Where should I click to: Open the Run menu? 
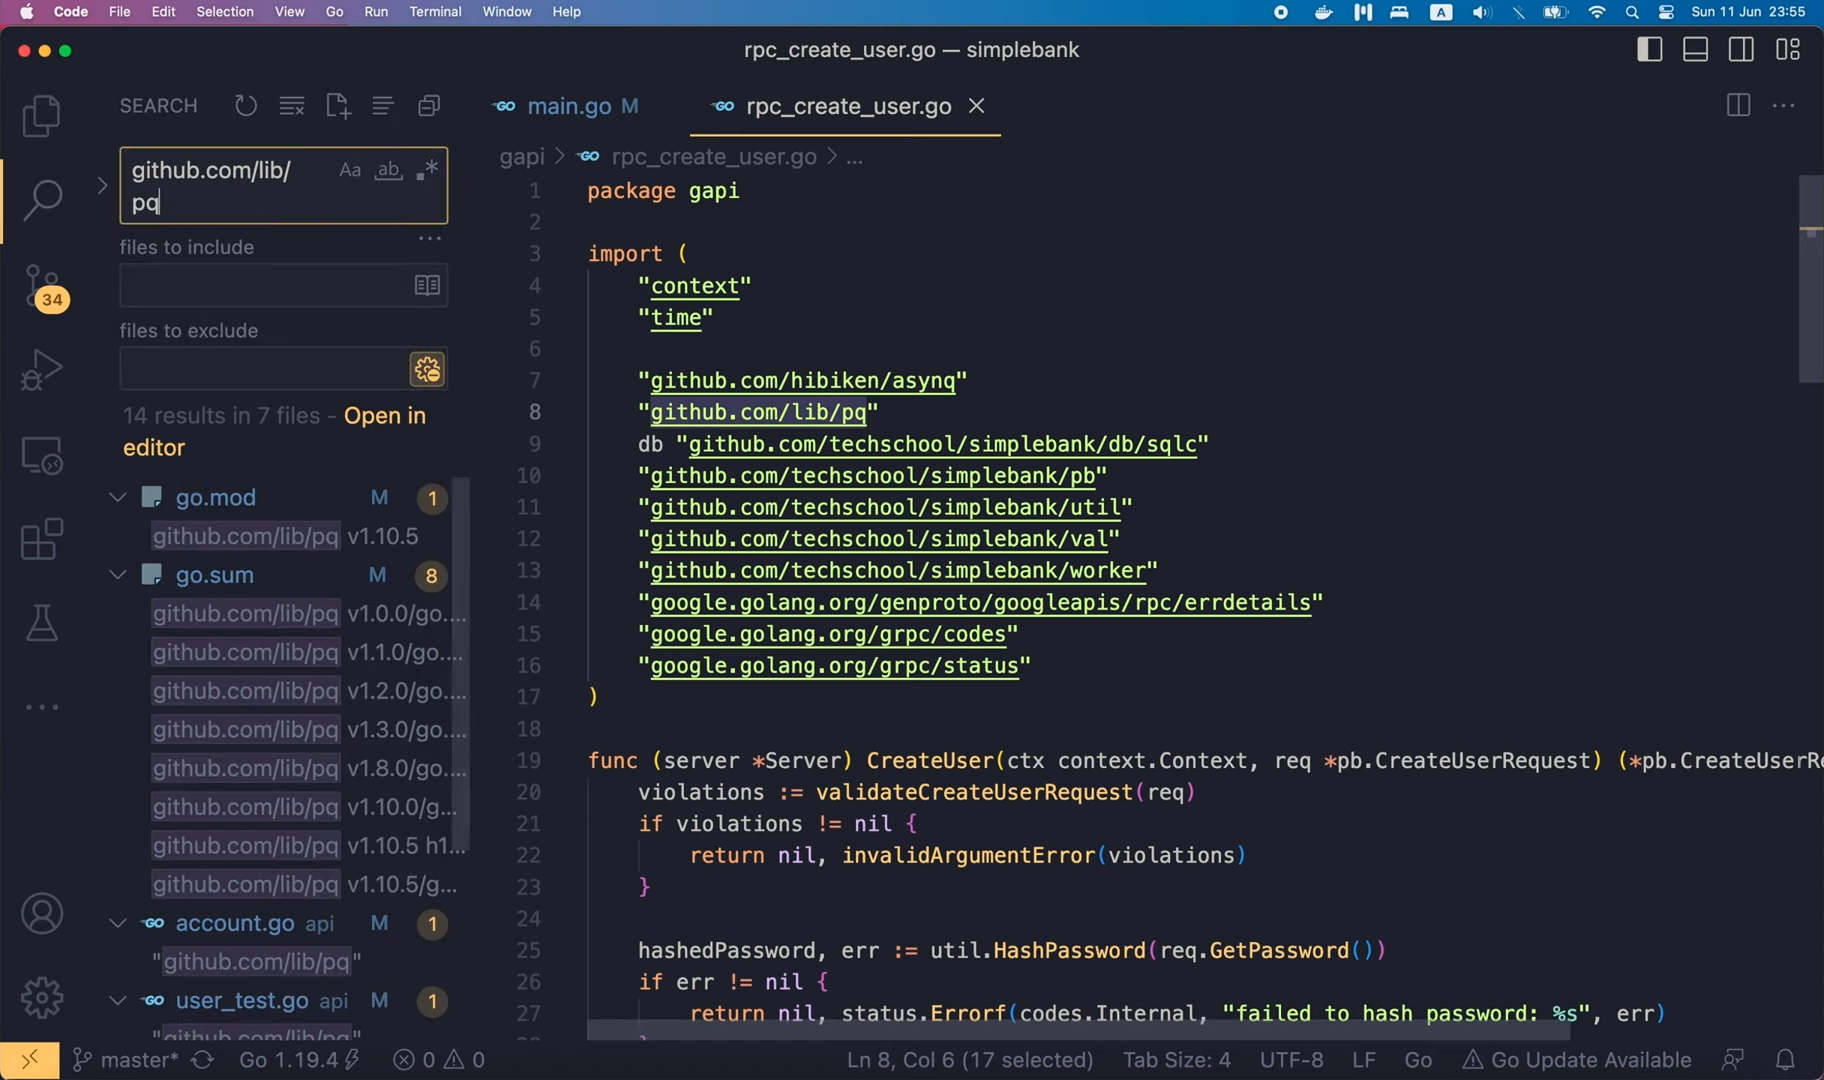coord(376,12)
